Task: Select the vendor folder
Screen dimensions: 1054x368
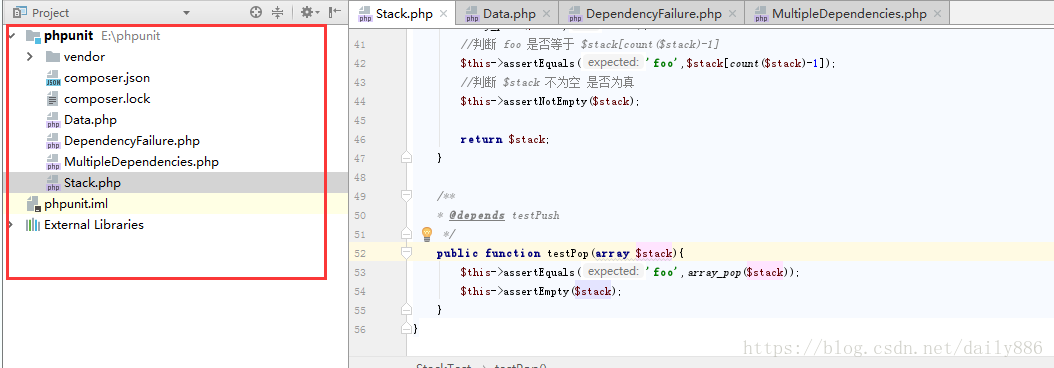Action: pos(84,57)
